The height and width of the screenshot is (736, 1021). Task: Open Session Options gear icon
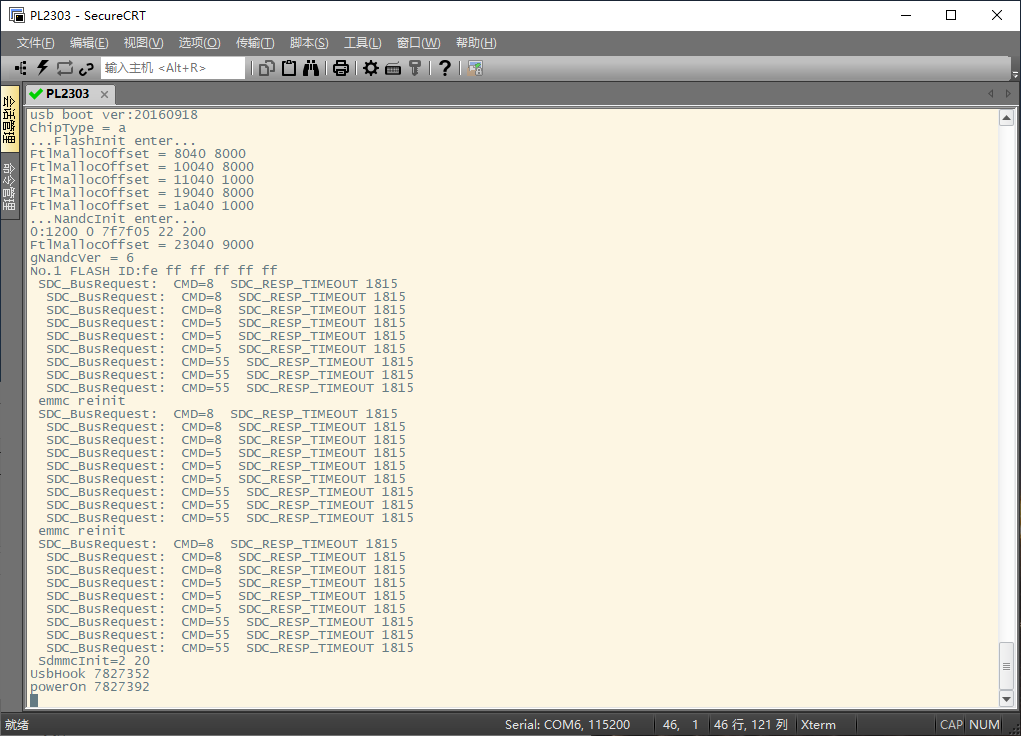[371, 68]
